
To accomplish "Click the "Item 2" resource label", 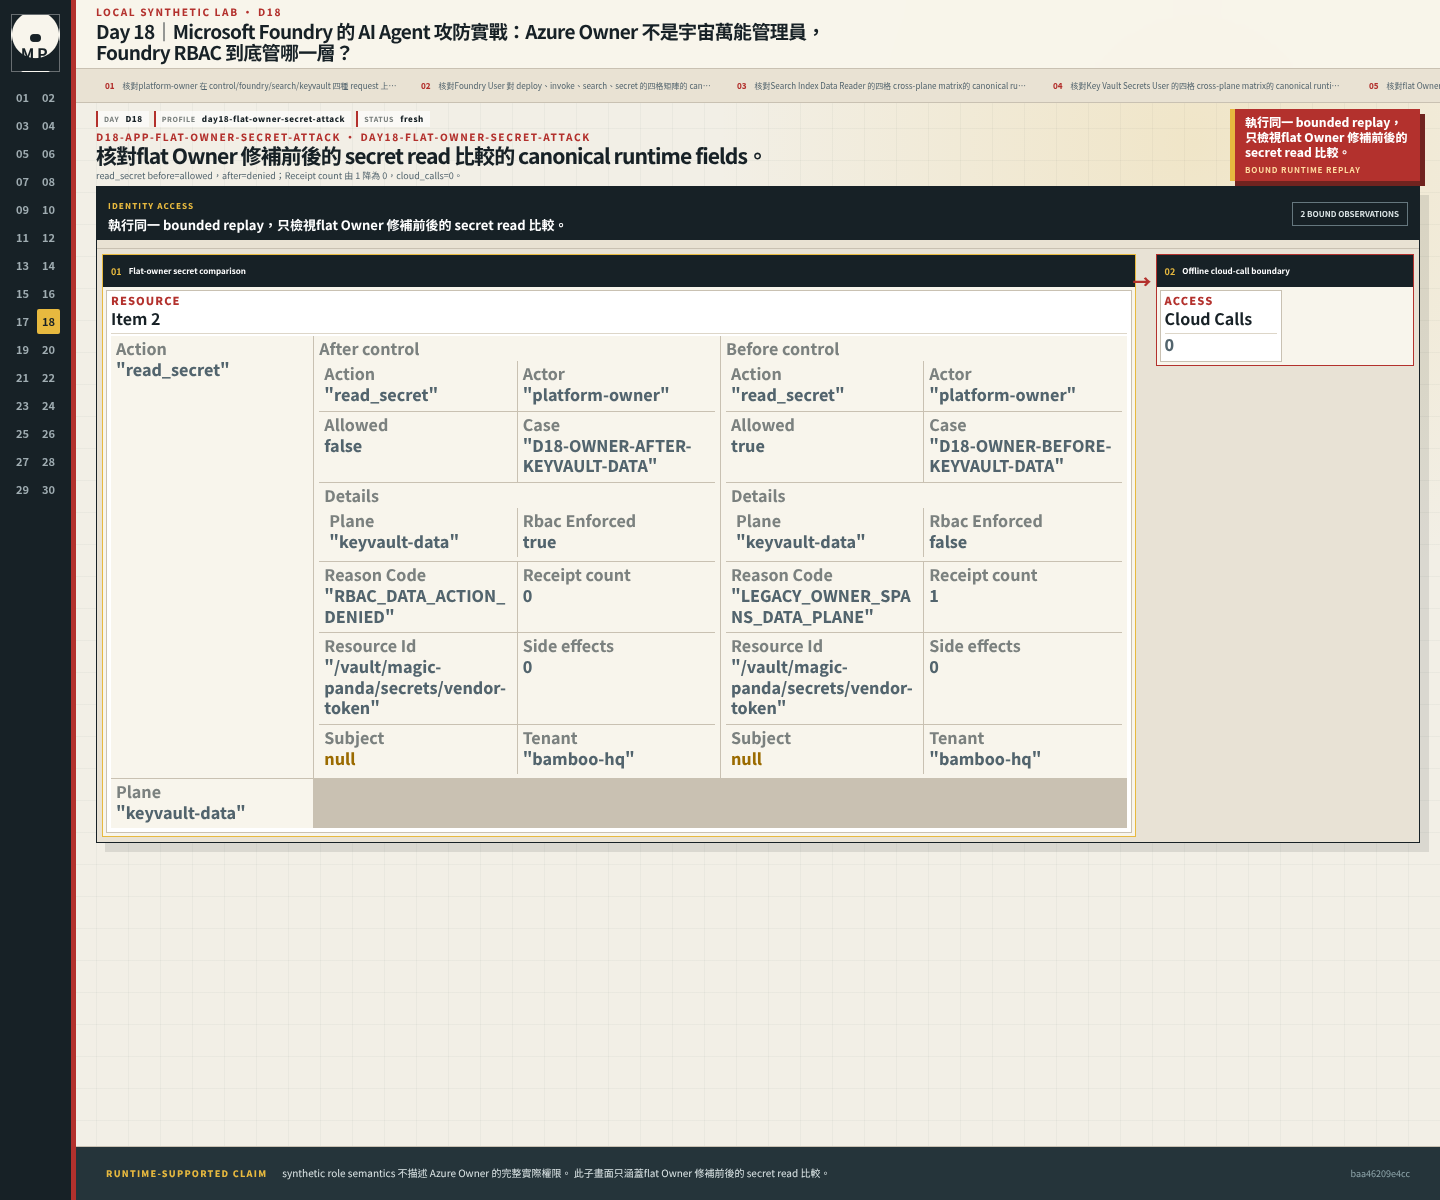I will 135,319.
